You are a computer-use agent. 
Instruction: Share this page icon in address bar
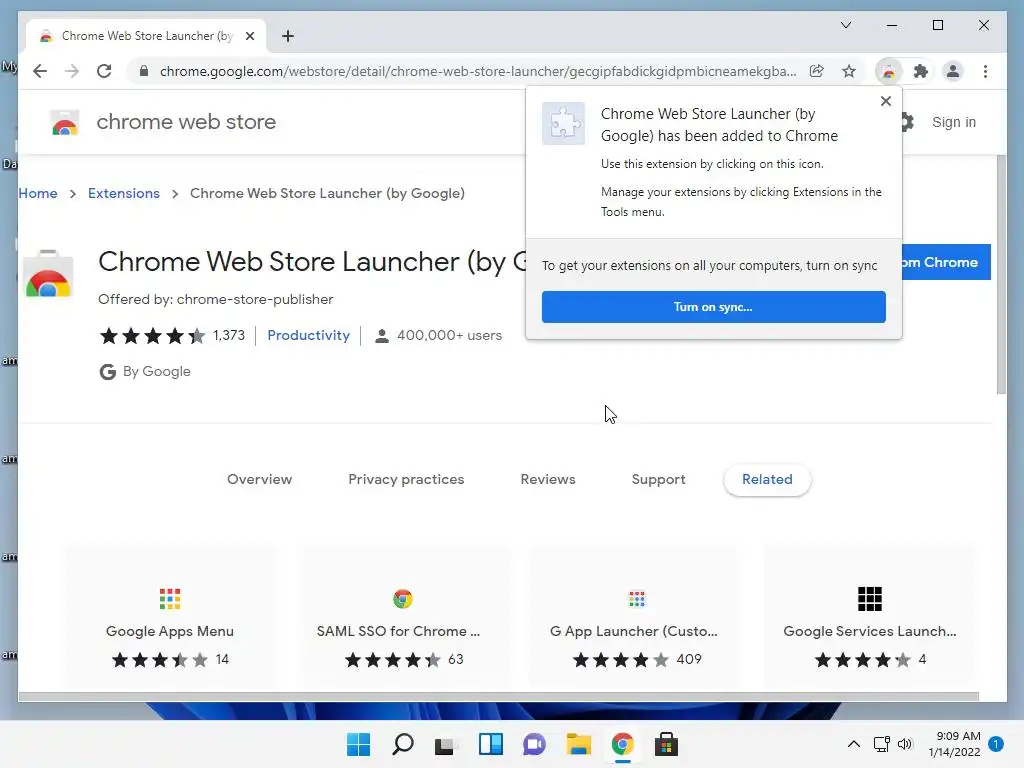tap(816, 71)
